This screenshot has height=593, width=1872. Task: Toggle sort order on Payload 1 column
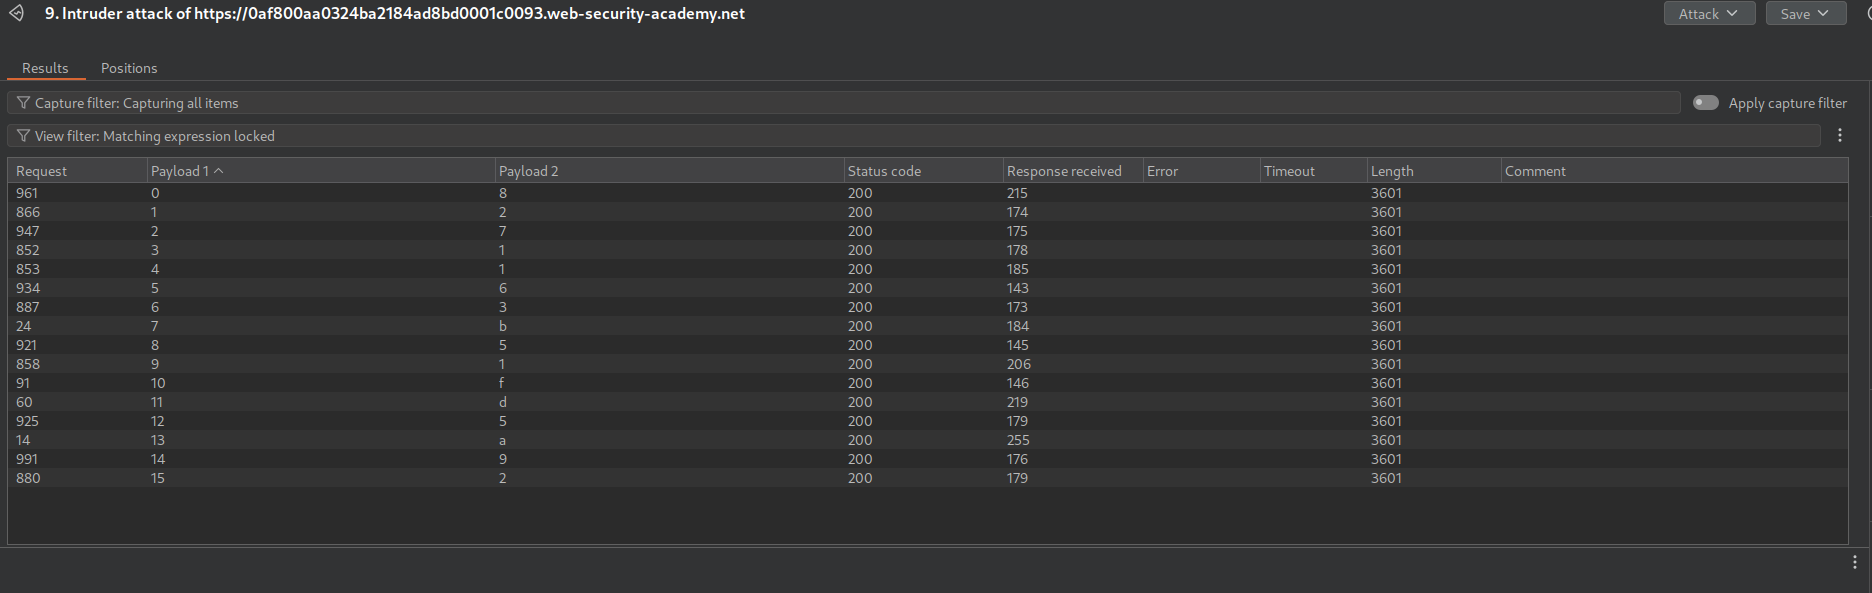click(x=187, y=171)
